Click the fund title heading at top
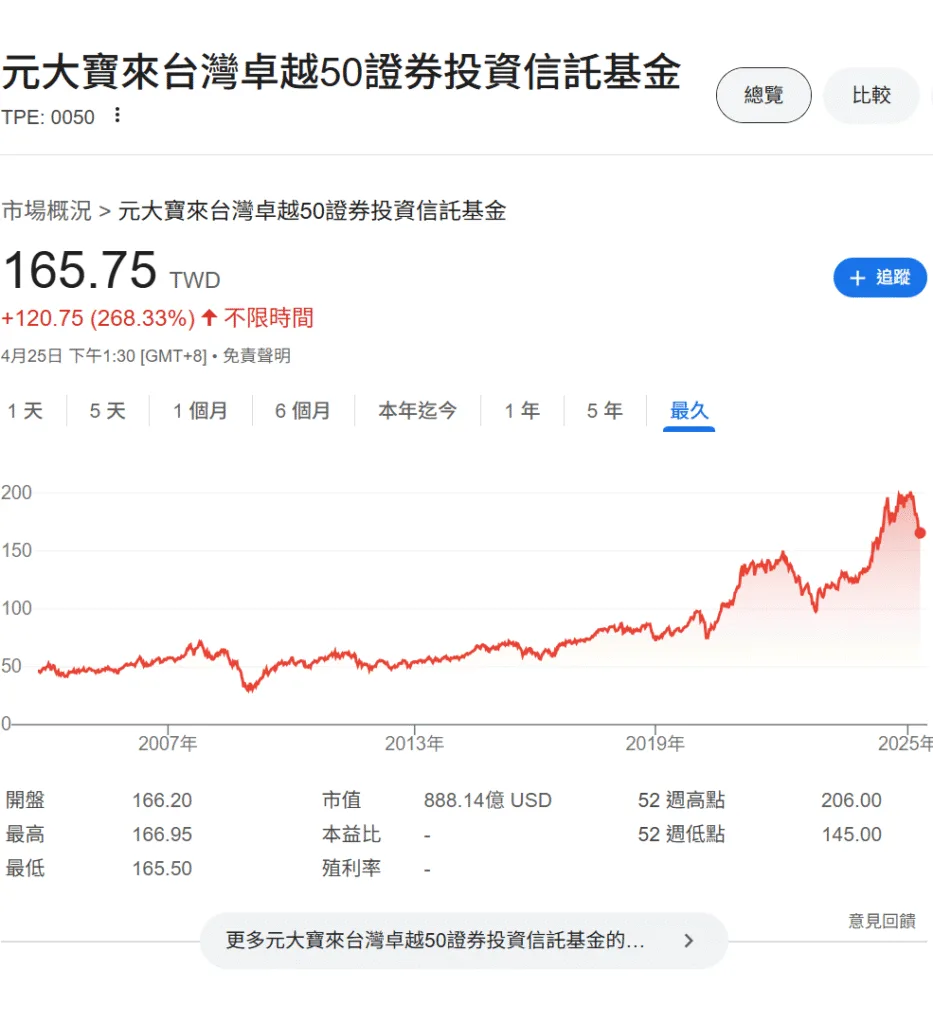Image resolution: width=933 pixels, height=1024 pixels. pos(341,72)
